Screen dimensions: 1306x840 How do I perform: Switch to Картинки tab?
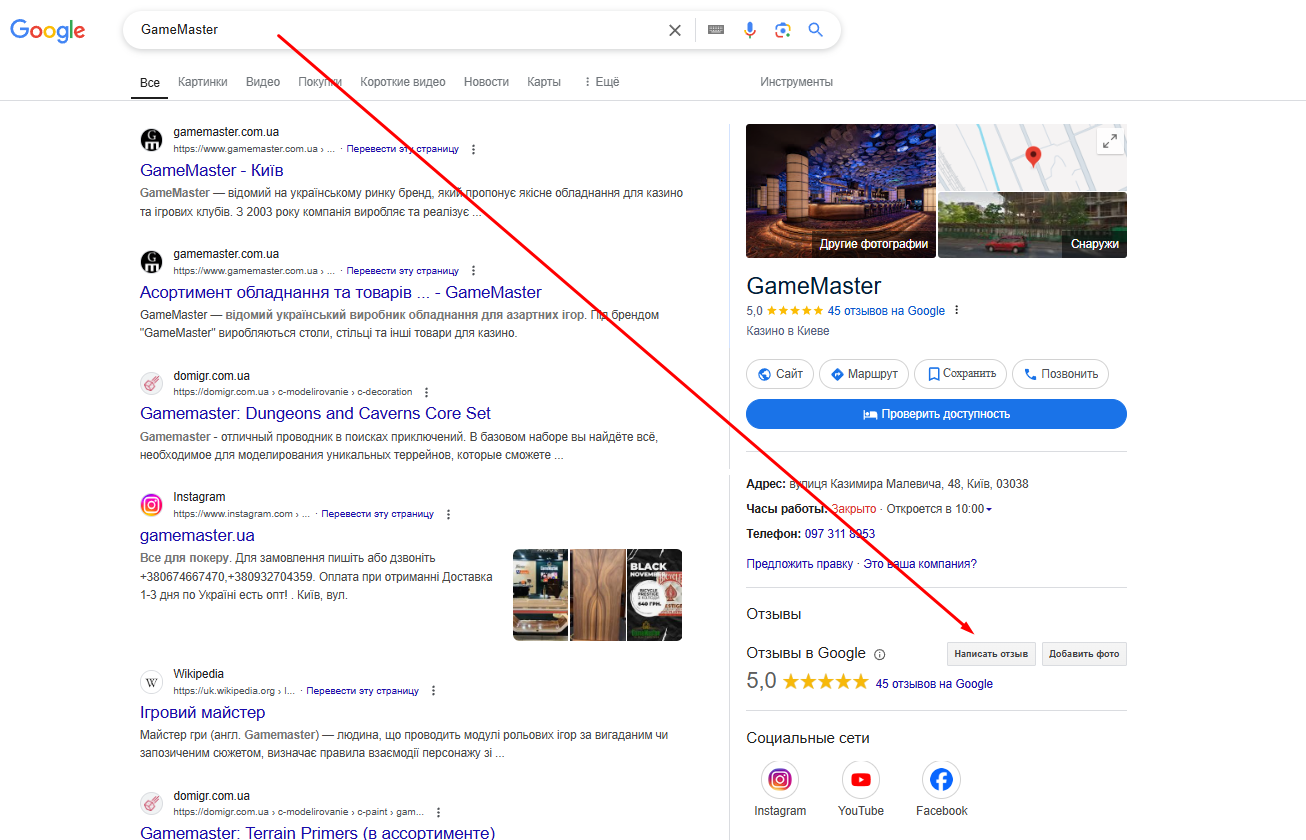[203, 82]
